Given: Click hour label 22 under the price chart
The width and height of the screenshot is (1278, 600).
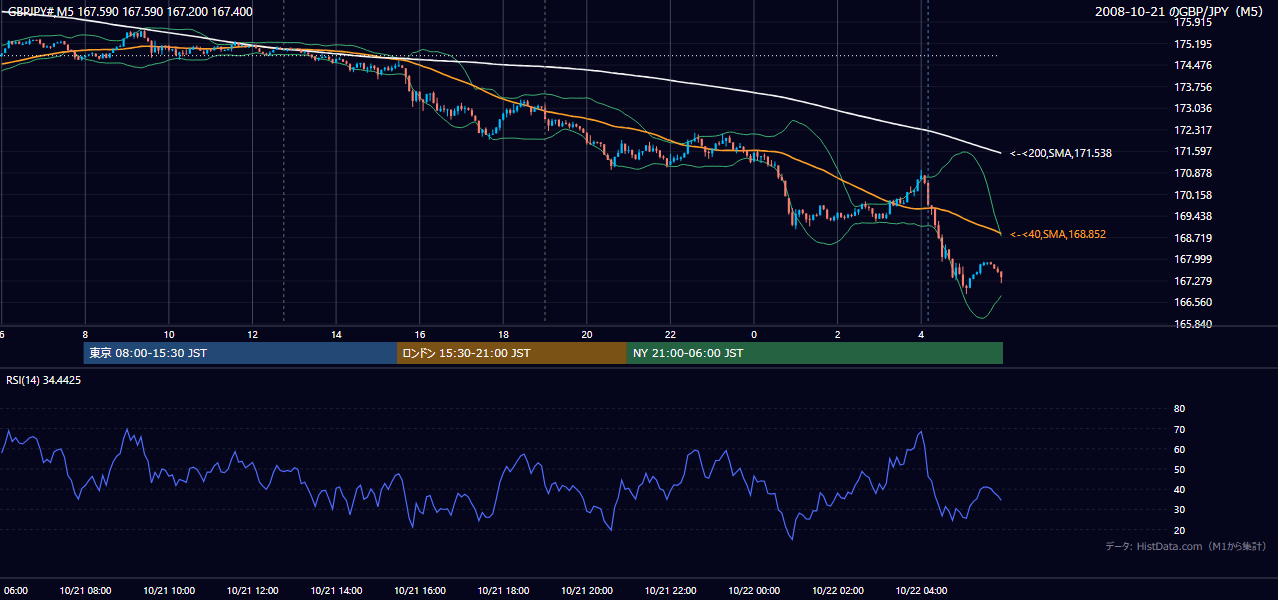Looking at the screenshot, I should pos(670,334).
